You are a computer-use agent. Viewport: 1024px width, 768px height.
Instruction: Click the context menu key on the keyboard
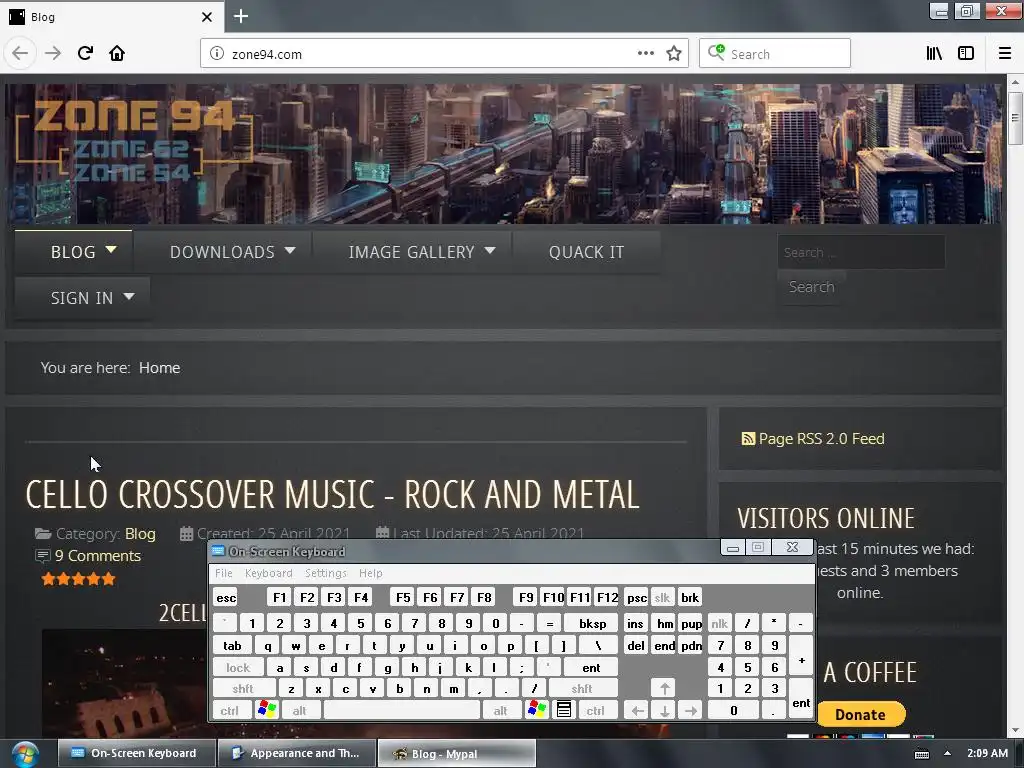pyautogui.click(x=564, y=710)
